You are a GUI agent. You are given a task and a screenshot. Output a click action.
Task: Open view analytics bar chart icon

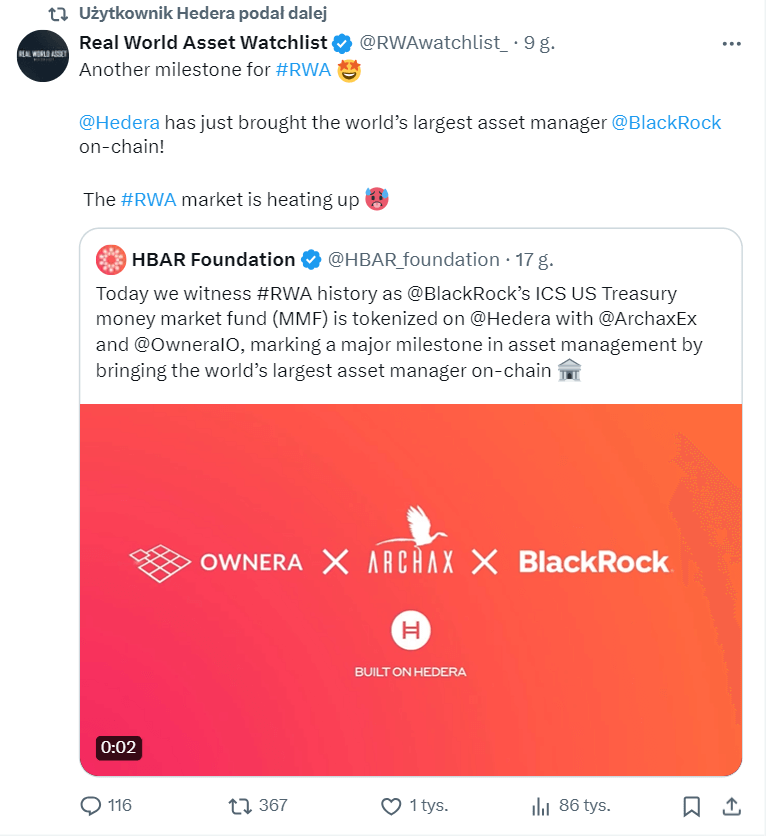click(x=541, y=805)
